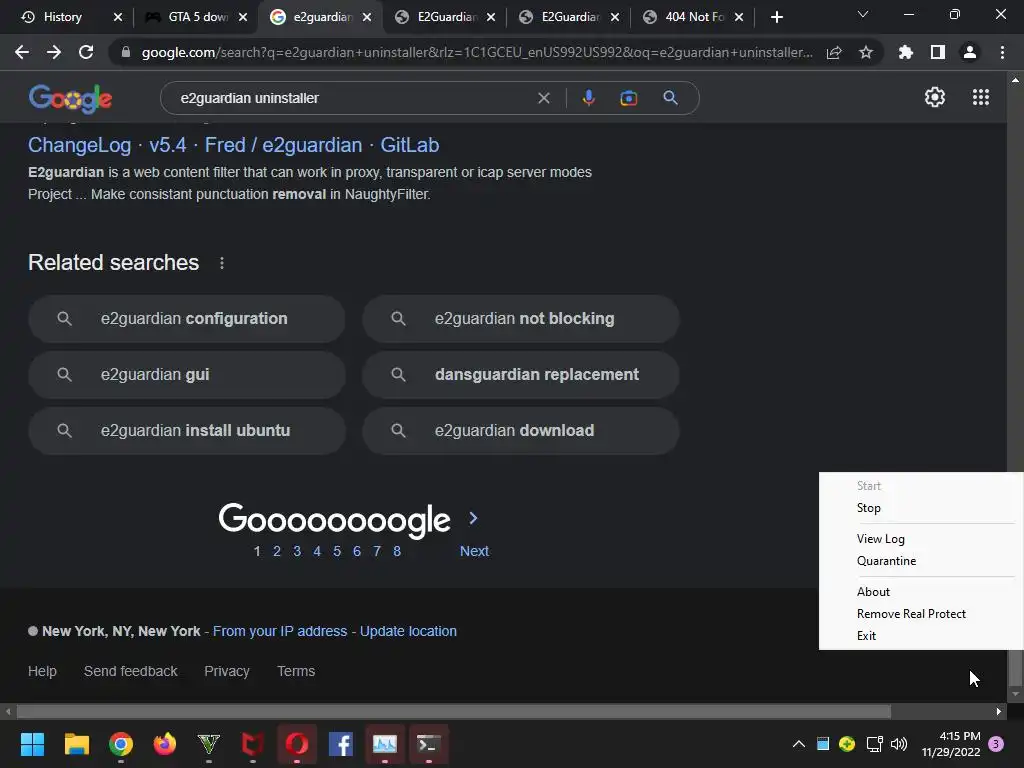Click Update location link
This screenshot has height=768, width=1024.
point(408,632)
